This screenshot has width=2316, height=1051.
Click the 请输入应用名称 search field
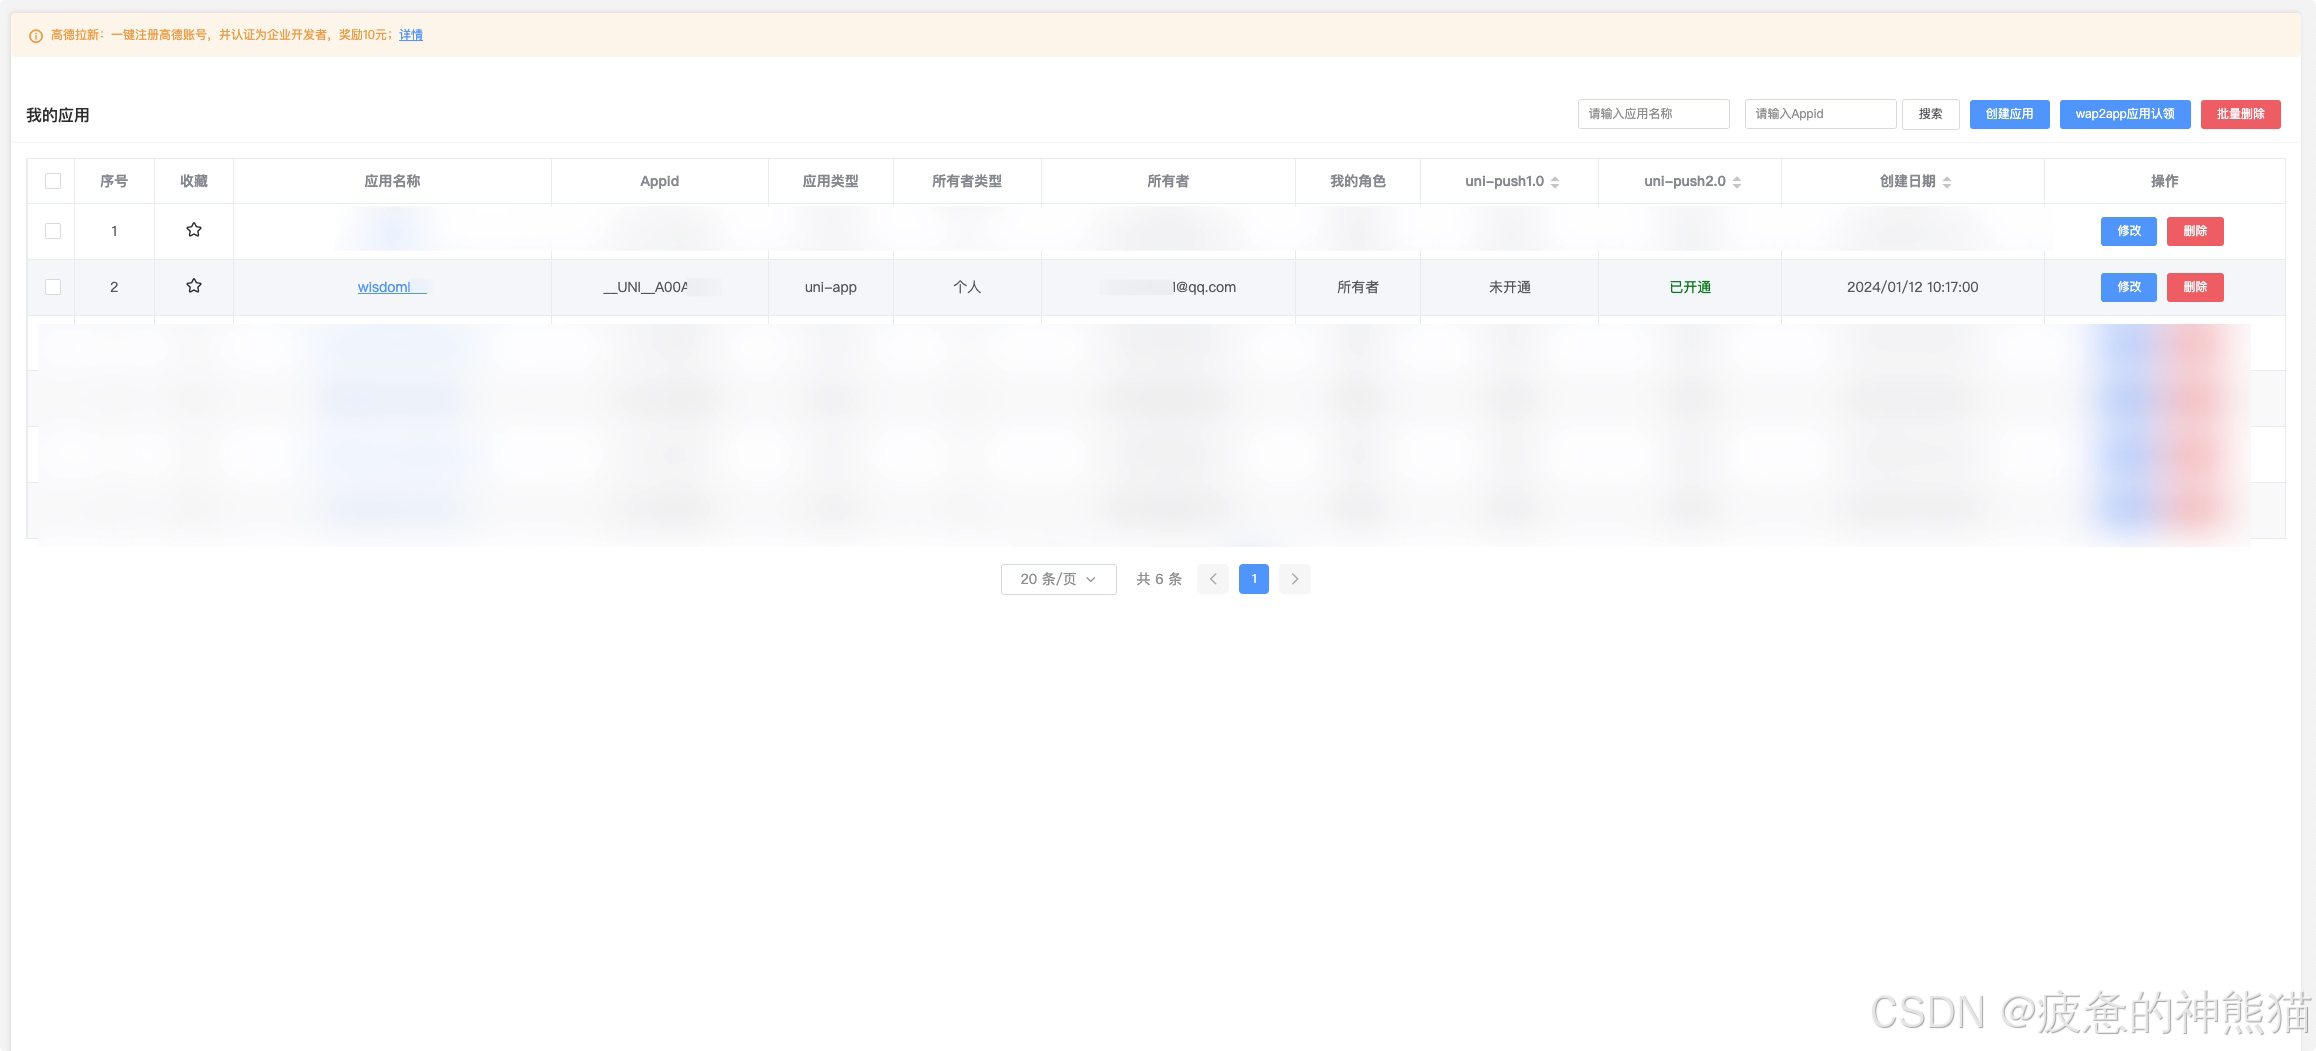pos(1652,113)
